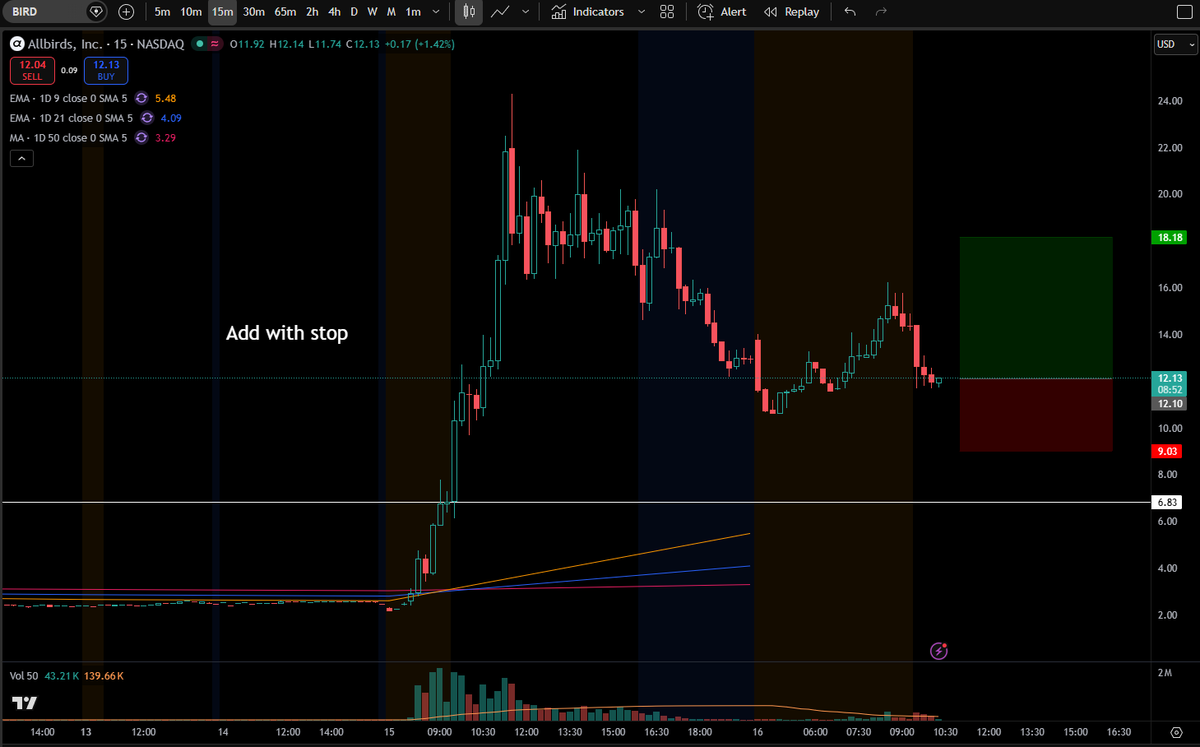Select the 5m timeframe
This screenshot has height=747, width=1200.
pyautogui.click(x=162, y=12)
